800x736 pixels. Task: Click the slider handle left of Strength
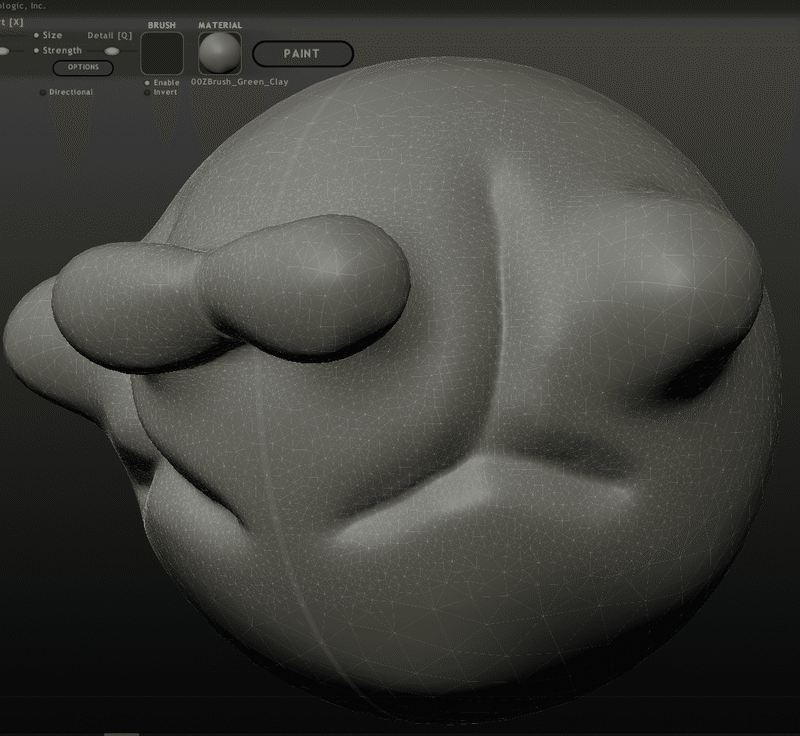point(4,51)
